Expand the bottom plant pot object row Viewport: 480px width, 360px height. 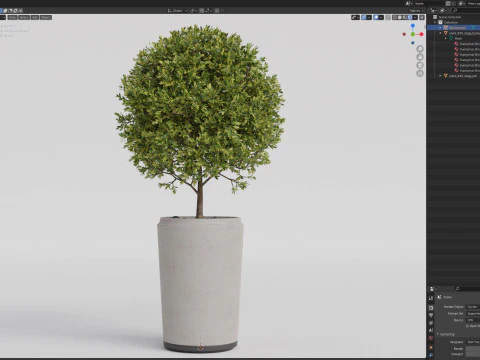coord(441,76)
